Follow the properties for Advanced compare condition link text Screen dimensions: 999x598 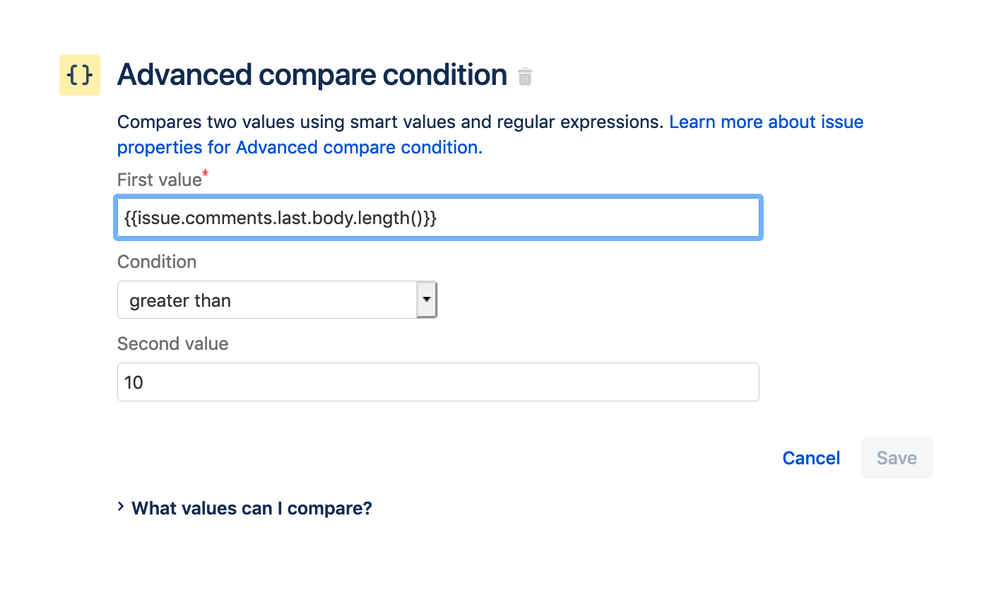pos(299,147)
